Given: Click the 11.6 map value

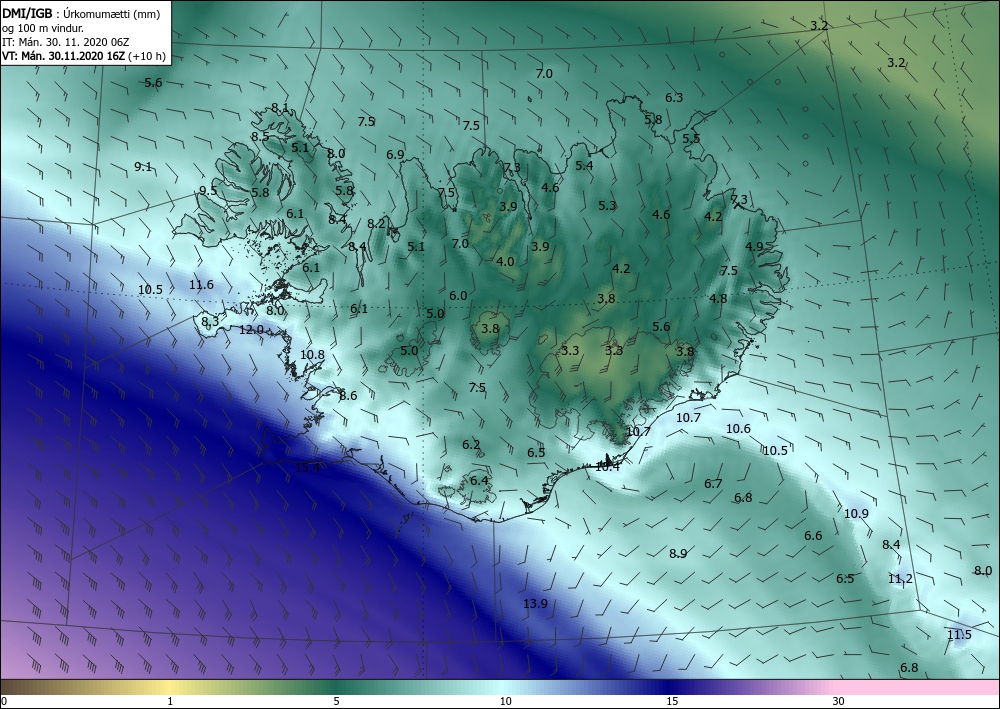Looking at the screenshot, I should tap(202, 284).
